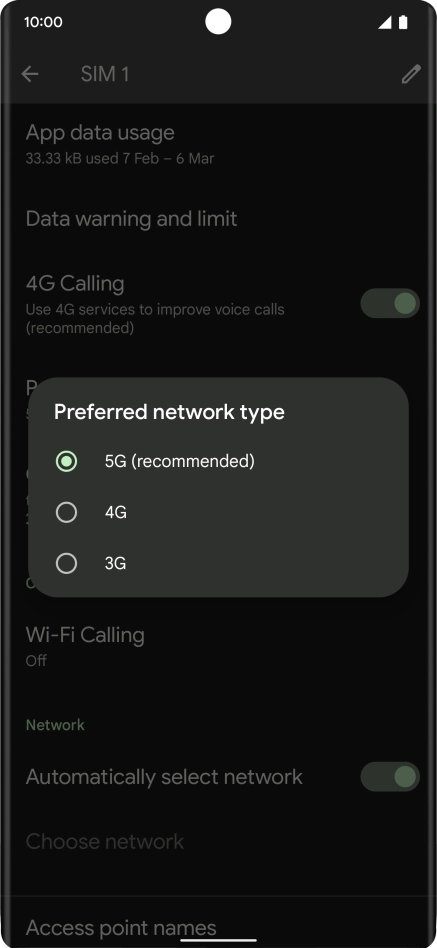Tap the bottom navigation gesture bar
Image resolution: width=437 pixels, height=948 pixels.
click(218, 941)
